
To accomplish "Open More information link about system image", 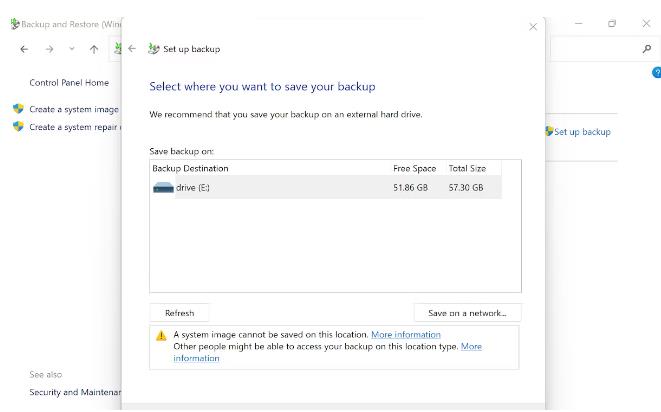I will point(406,334).
